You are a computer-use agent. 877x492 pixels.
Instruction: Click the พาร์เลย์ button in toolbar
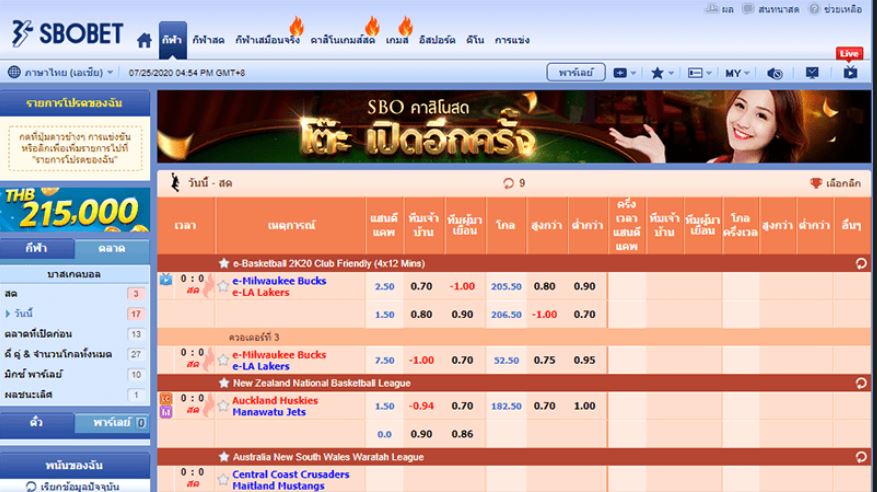pyautogui.click(x=576, y=72)
